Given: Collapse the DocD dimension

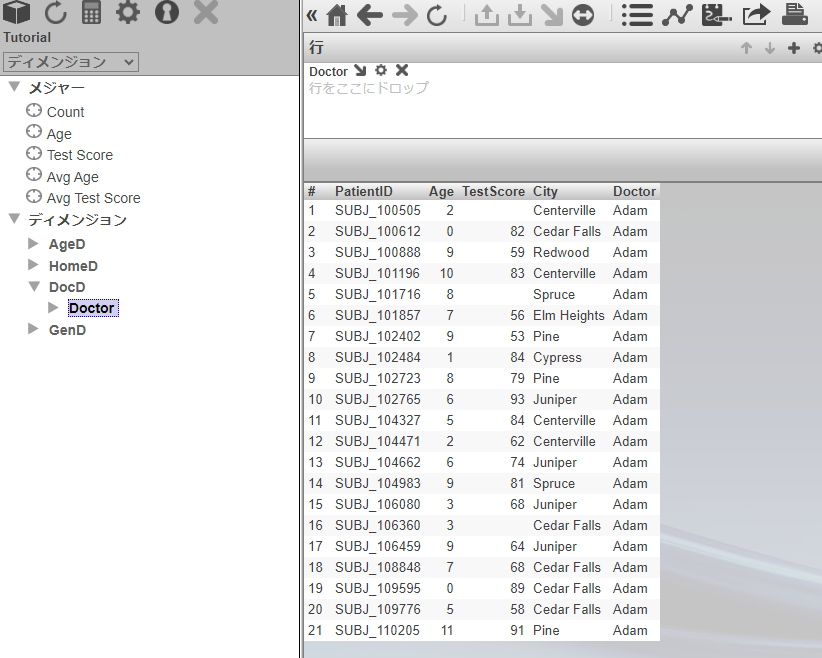Looking at the screenshot, I should coord(34,287).
